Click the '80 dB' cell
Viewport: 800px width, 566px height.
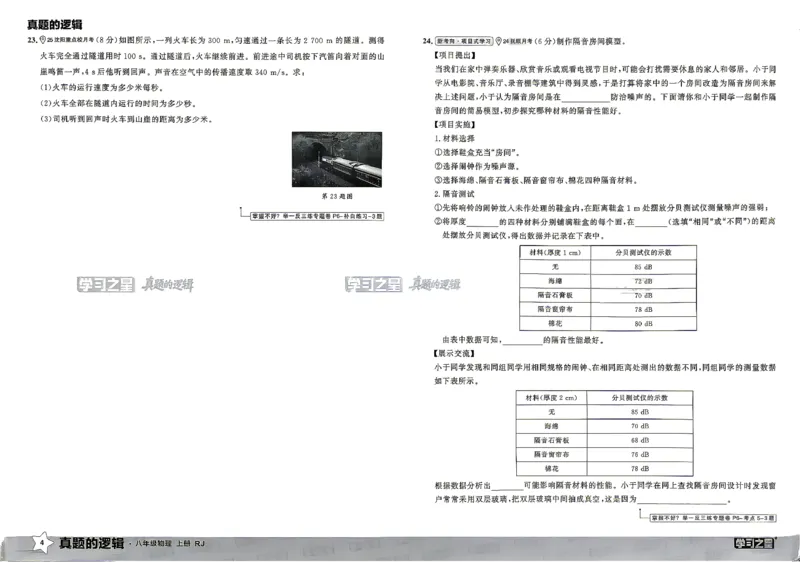643,324
